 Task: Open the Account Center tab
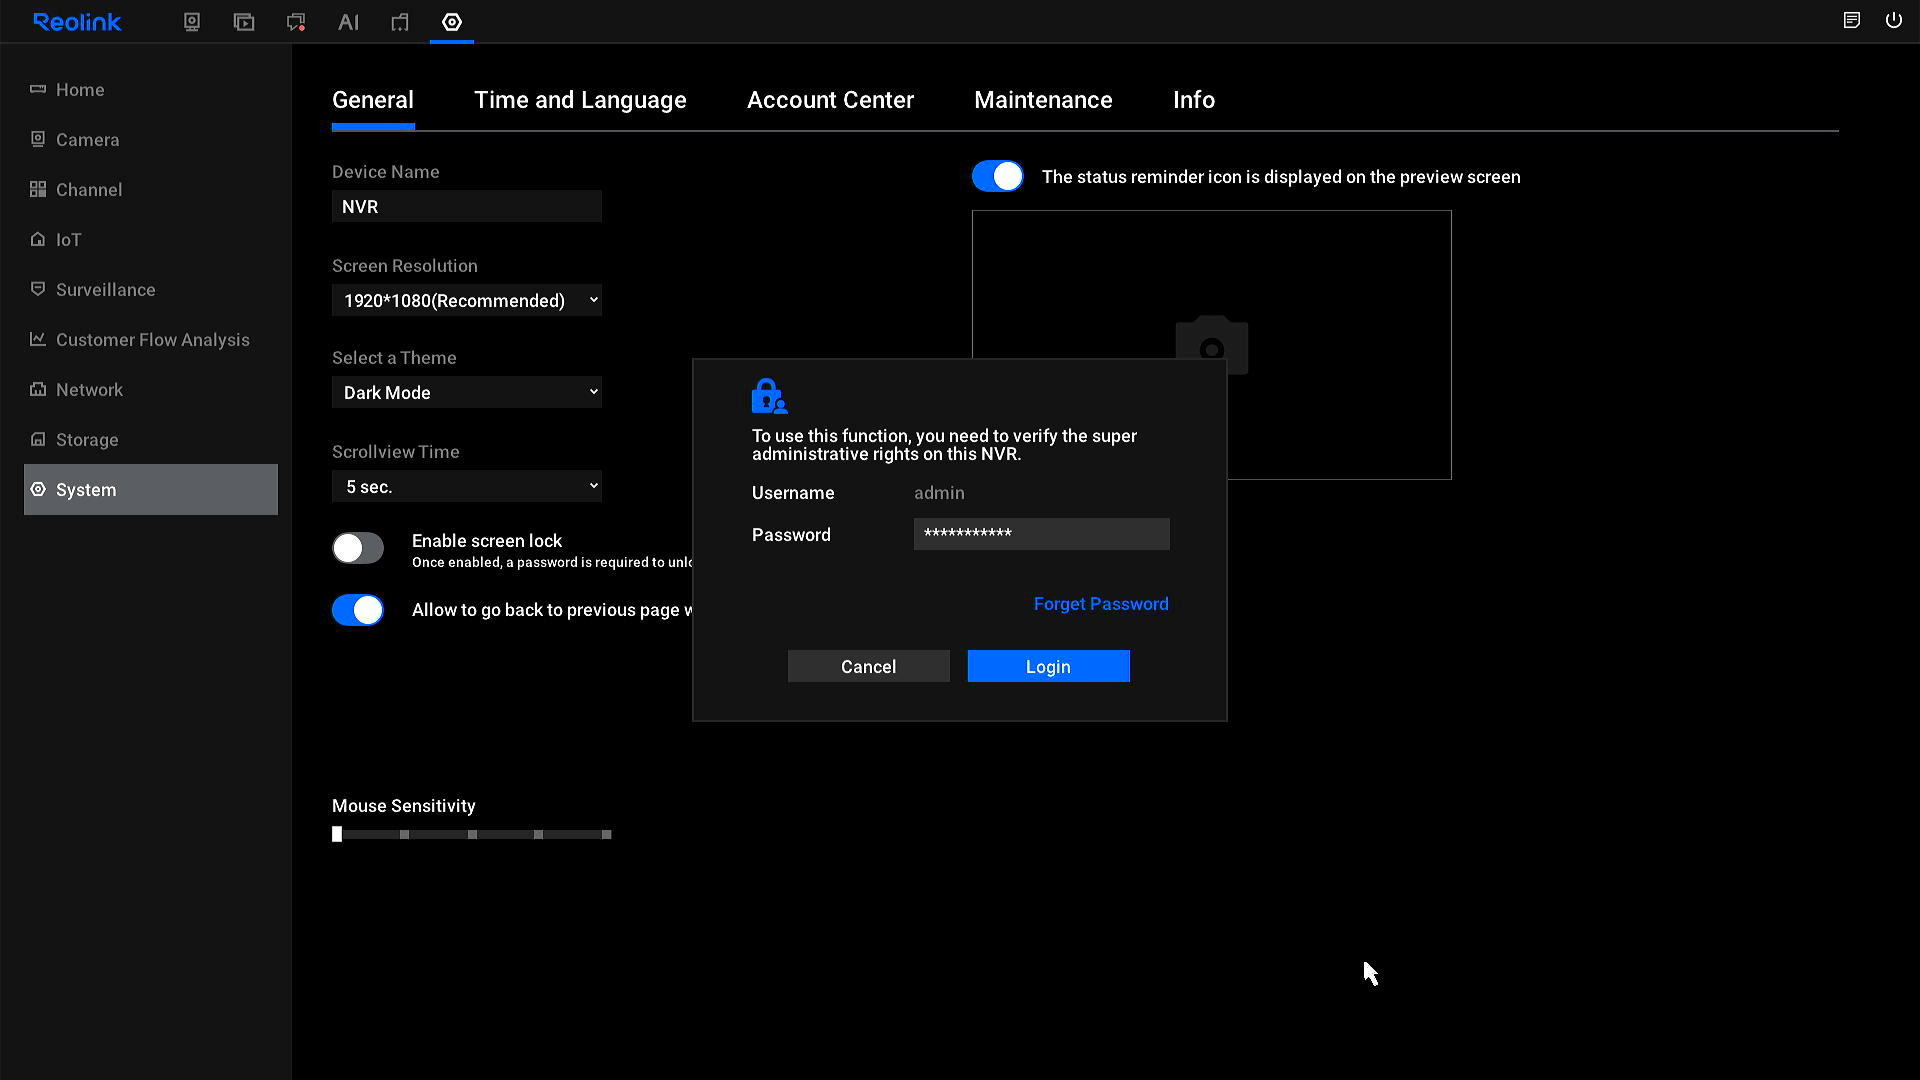tap(830, 100)
